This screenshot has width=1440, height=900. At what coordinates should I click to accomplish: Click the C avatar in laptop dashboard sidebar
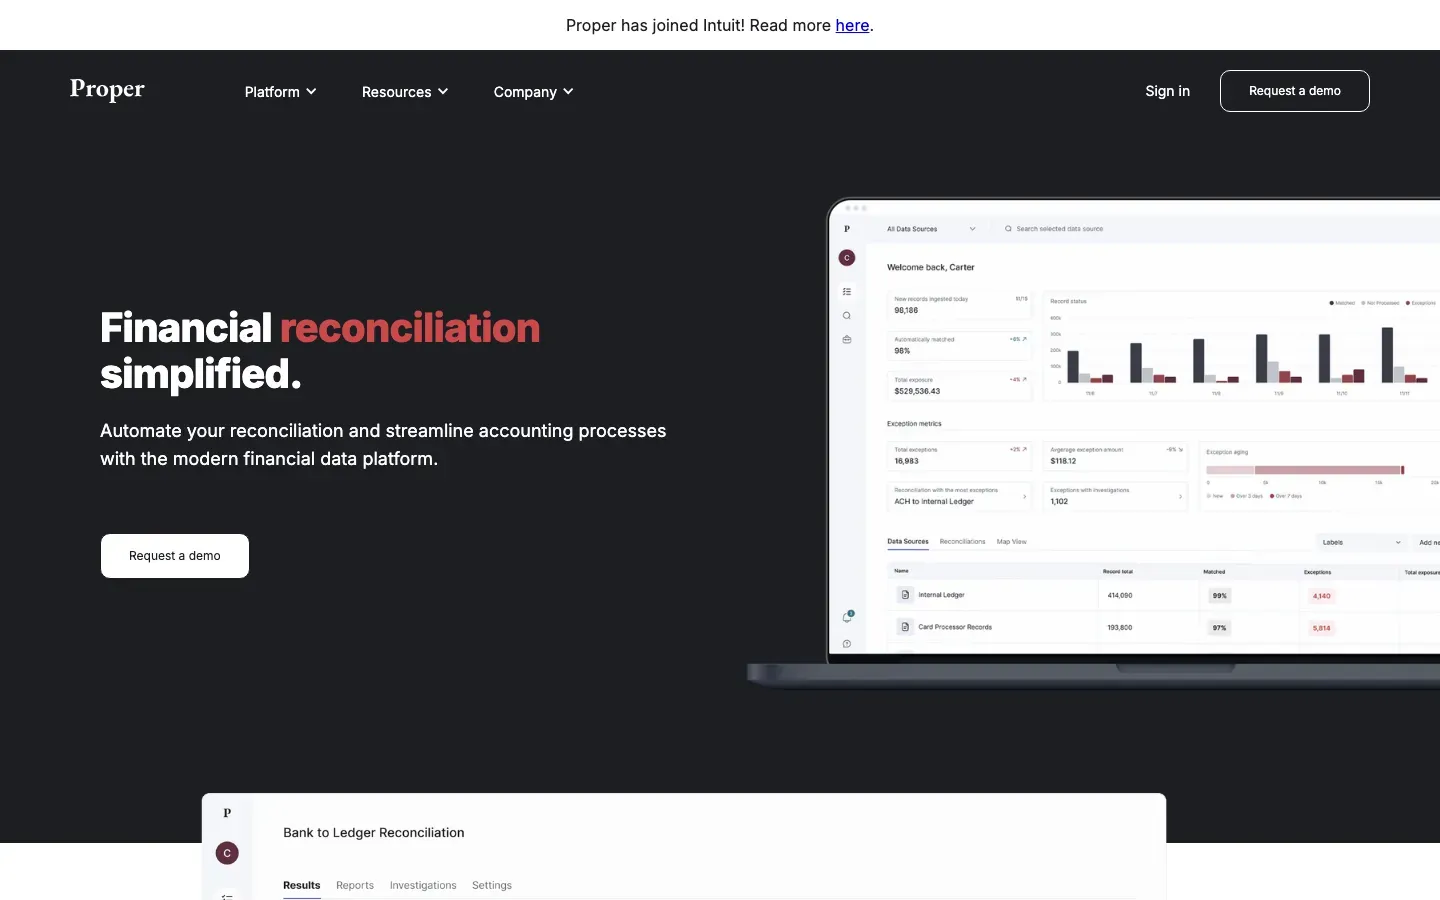point(847,258)
